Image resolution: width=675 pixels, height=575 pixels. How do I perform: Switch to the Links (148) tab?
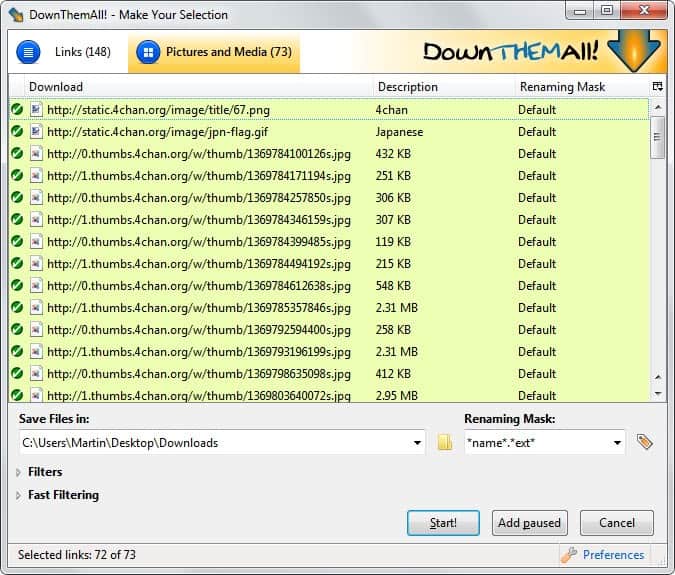[68, 52]
